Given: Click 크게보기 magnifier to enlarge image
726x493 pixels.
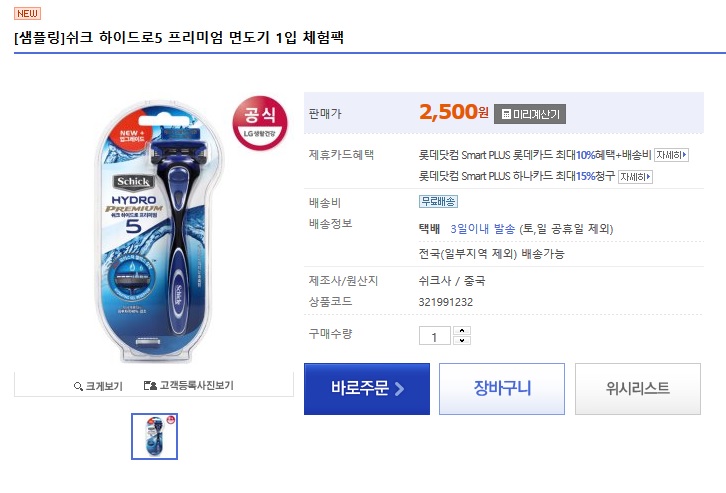Looking at the screenshot, I should tap(98, 385).
